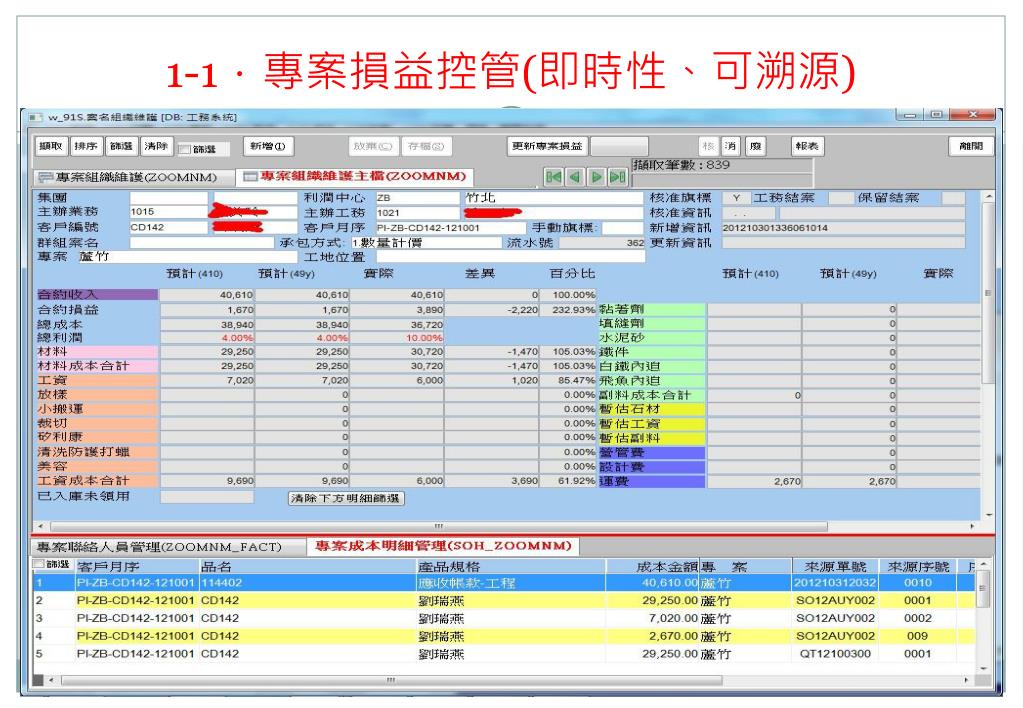Go to the next record arrow
1023x708 pixels.
point(596,177)
